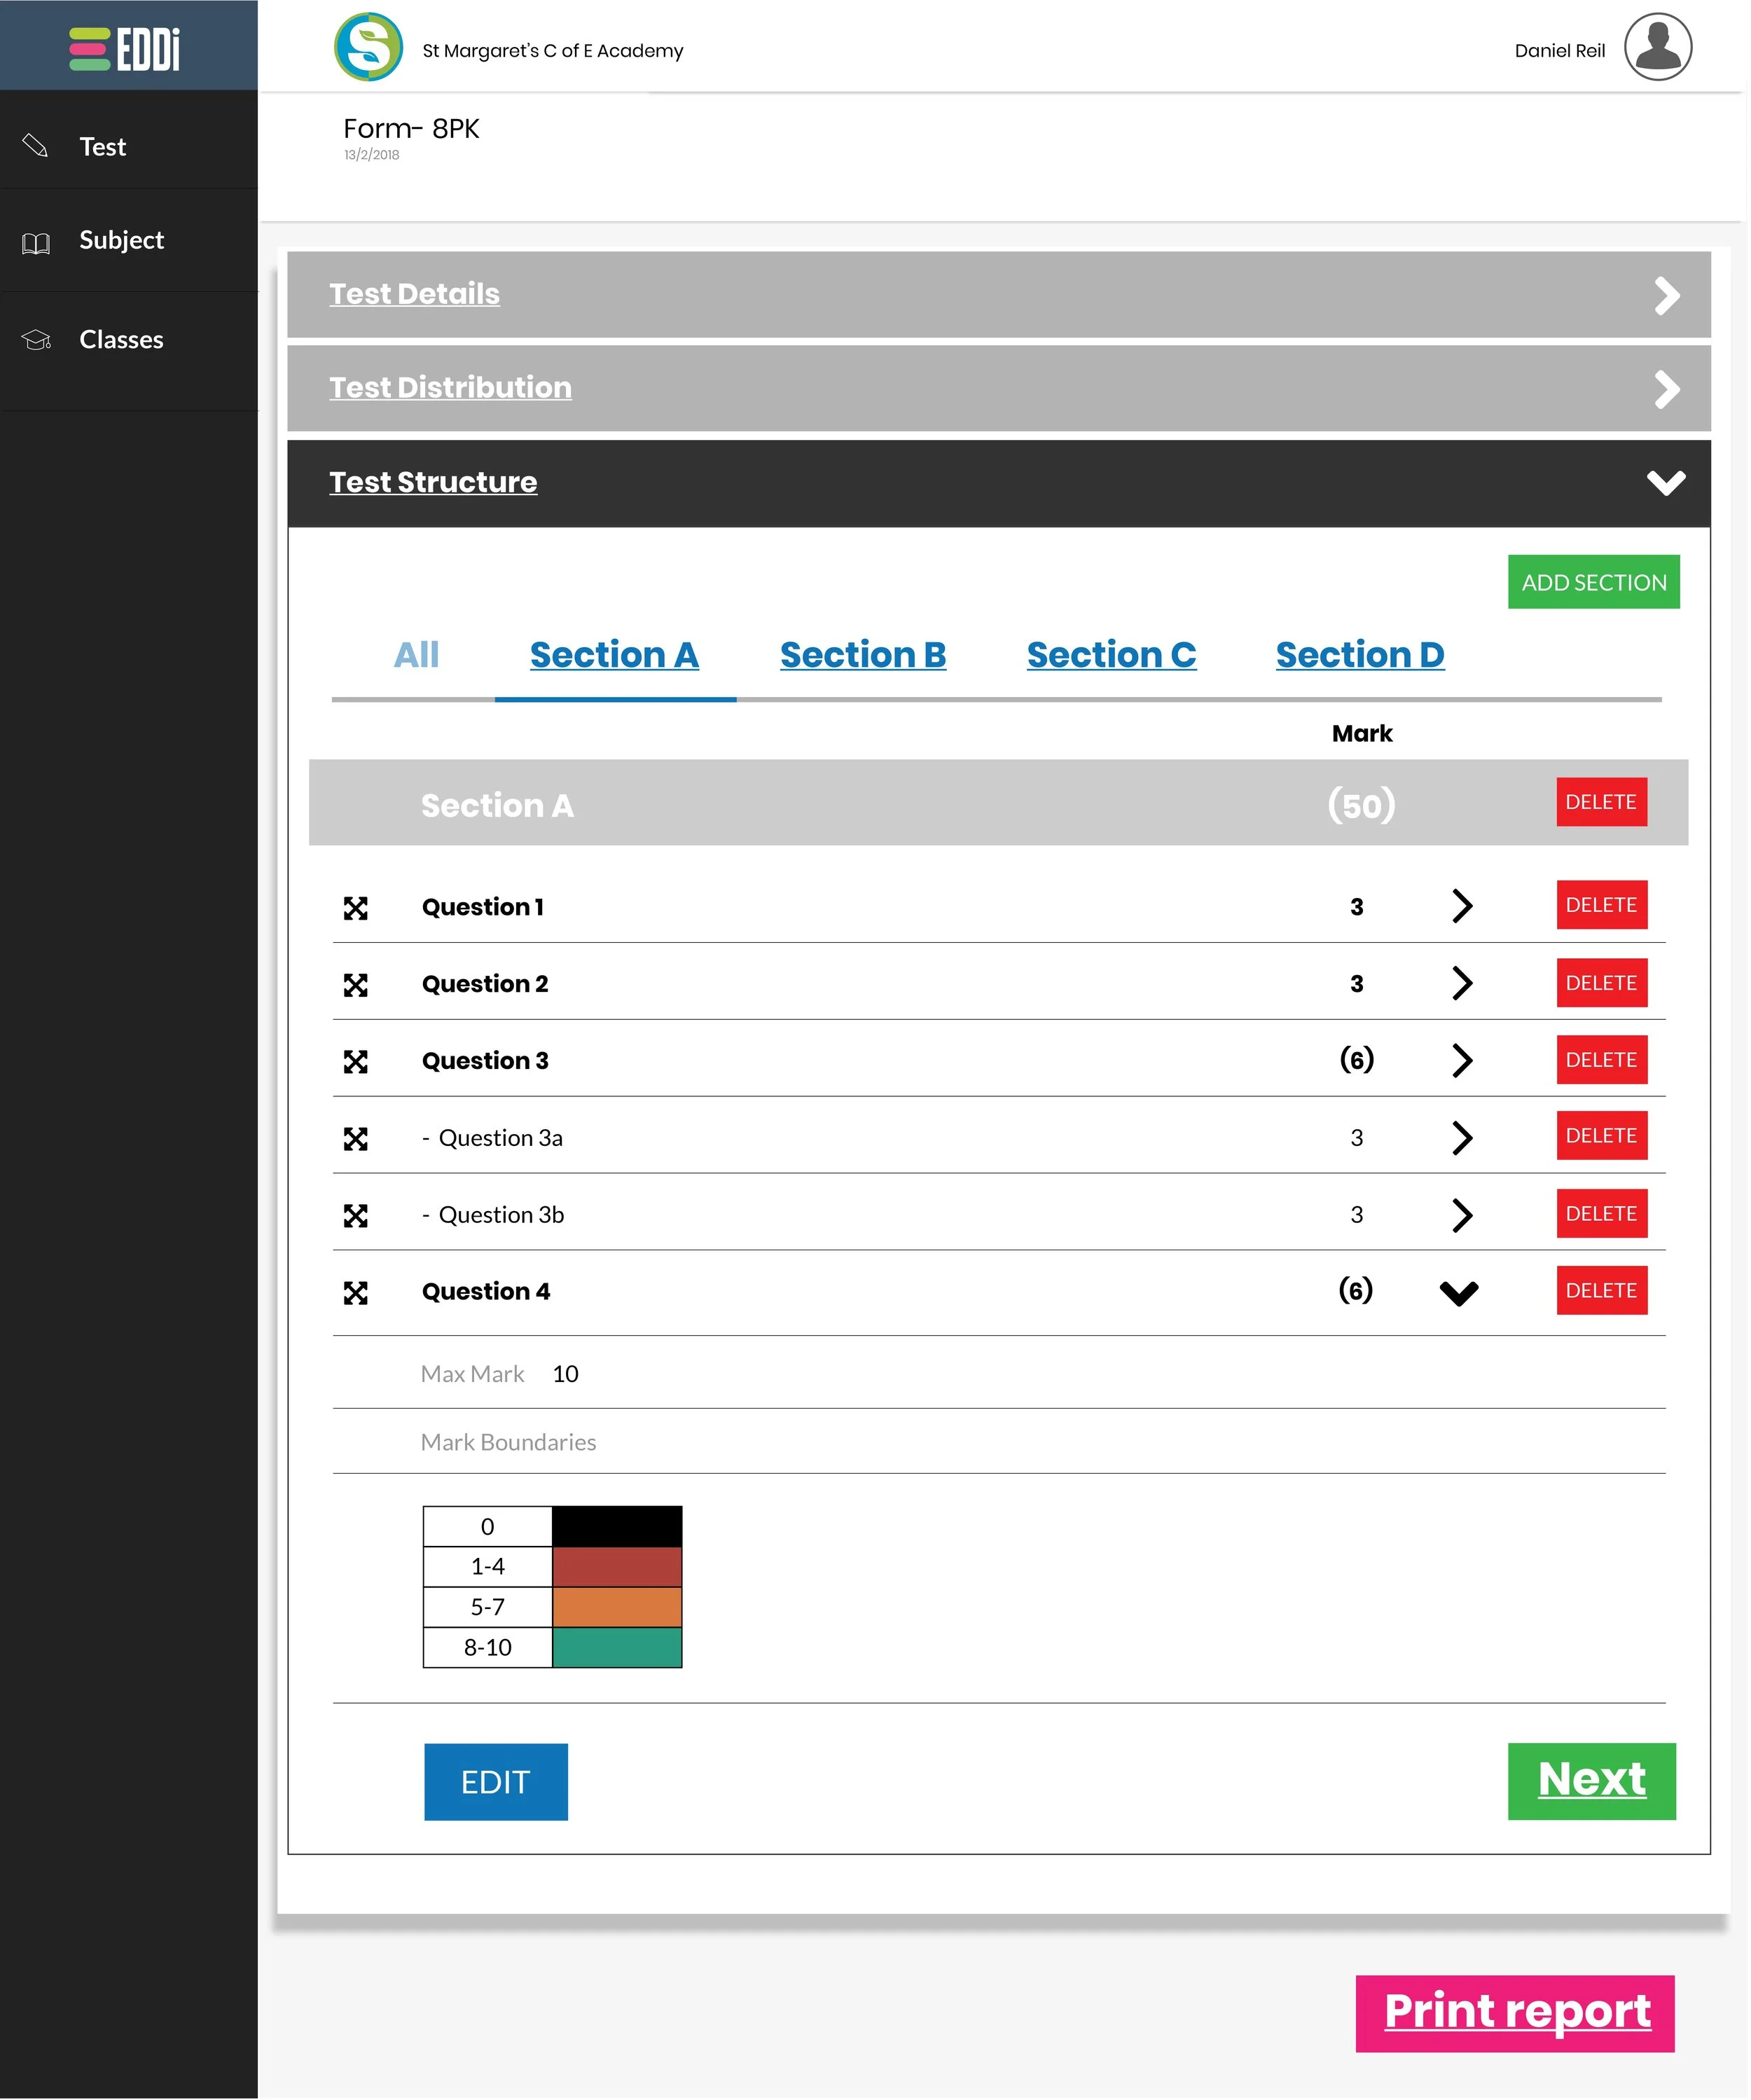Click move icon next to Question 4
The height and width of the screenshot is (2100, 1751).
click(356, 1293)
